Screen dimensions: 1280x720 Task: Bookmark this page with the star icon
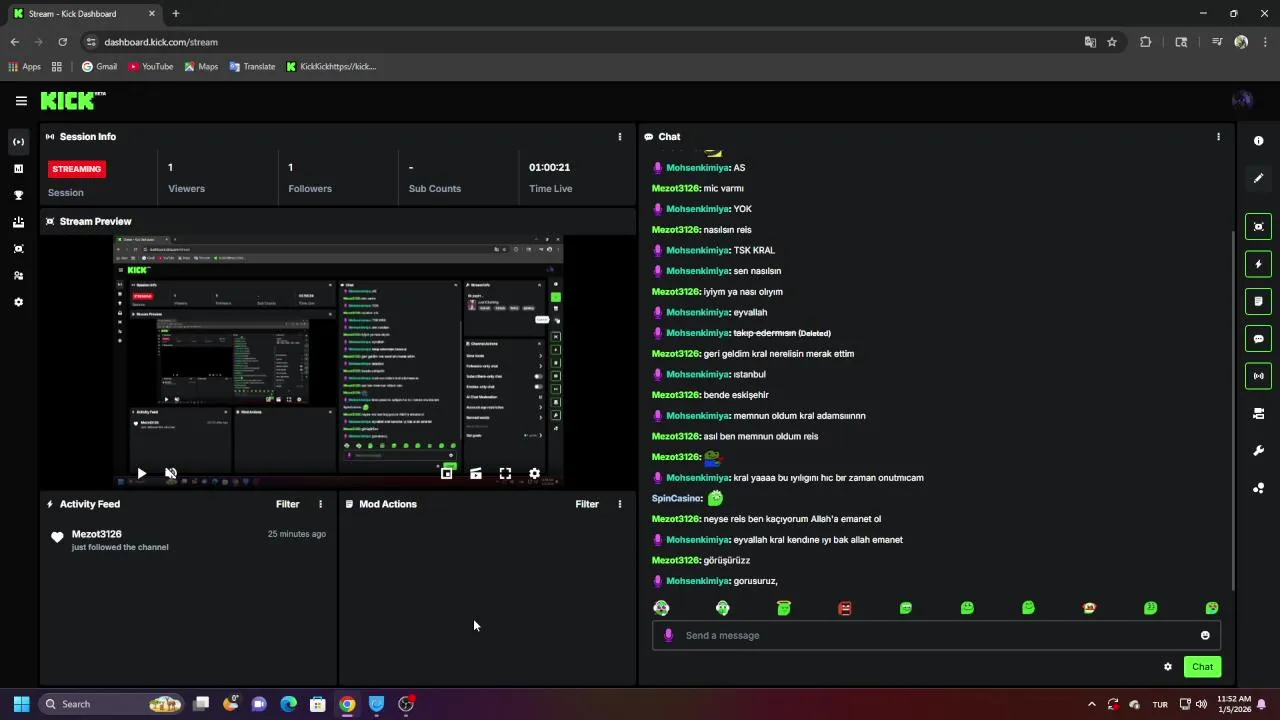[x=1112, y=42]
